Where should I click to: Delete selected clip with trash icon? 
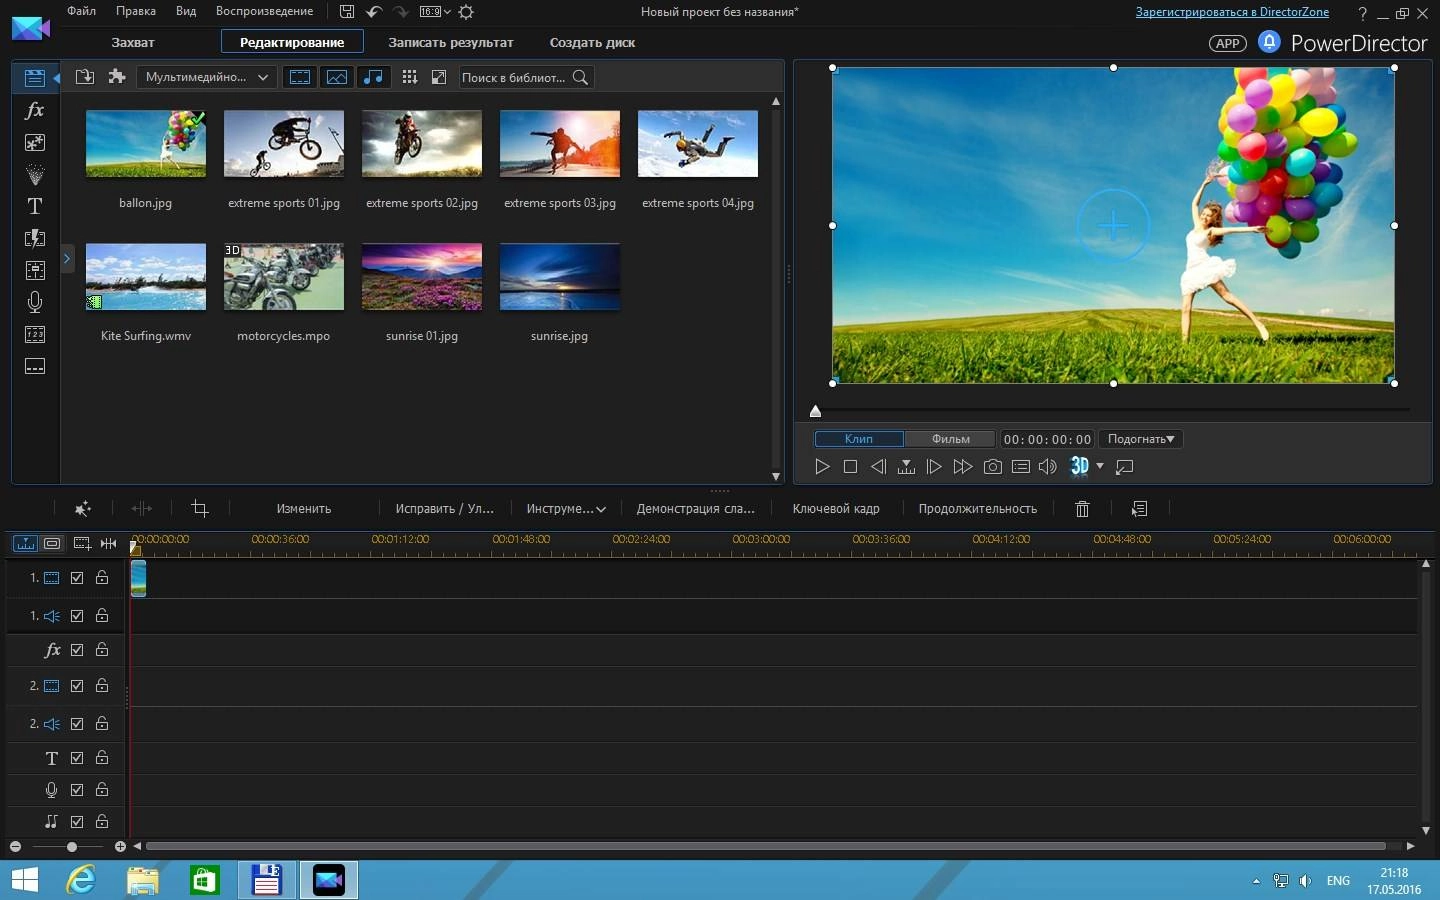[x=1082, y=509]
